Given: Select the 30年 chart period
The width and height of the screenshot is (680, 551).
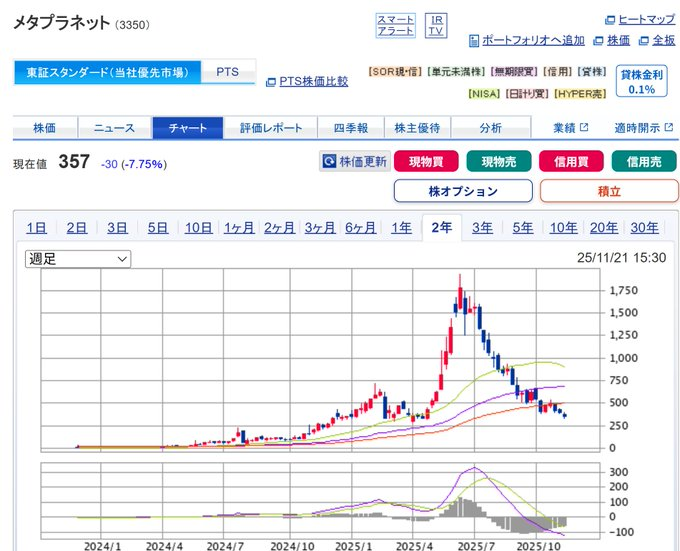Looking at the screenshot, I should (x=644, y=228).
